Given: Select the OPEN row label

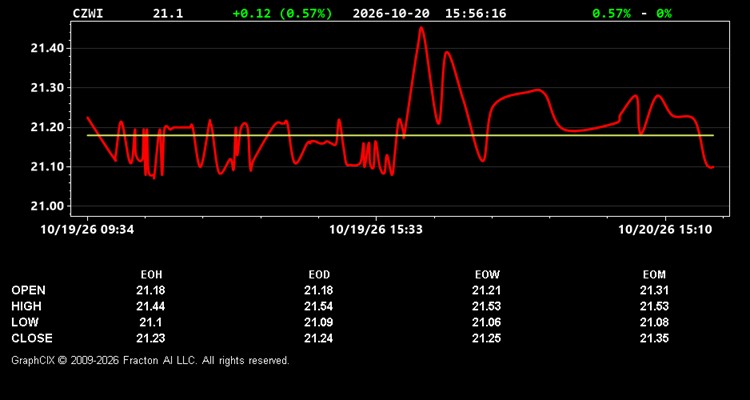Looking at the screenshot, I should (x=29, y=290).
